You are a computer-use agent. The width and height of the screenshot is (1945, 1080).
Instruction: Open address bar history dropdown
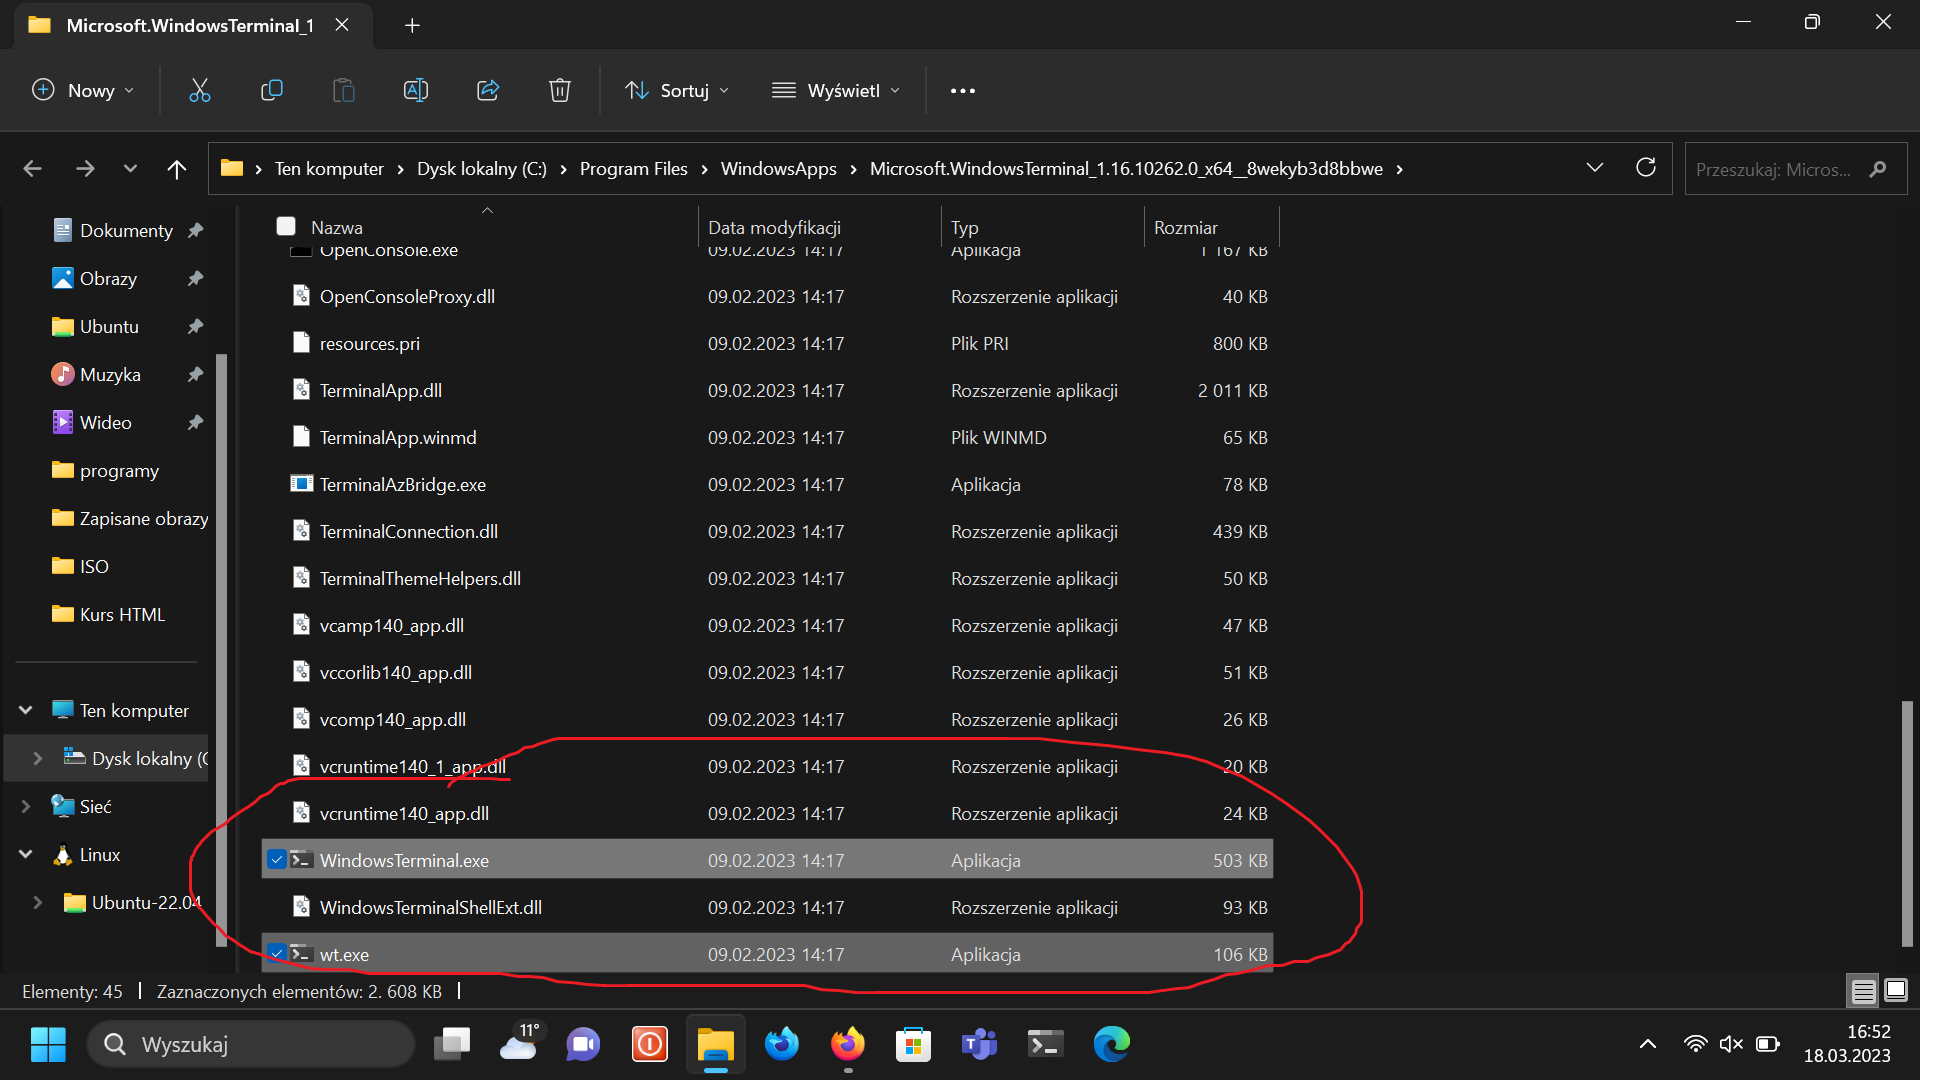tap(1595, 168)
